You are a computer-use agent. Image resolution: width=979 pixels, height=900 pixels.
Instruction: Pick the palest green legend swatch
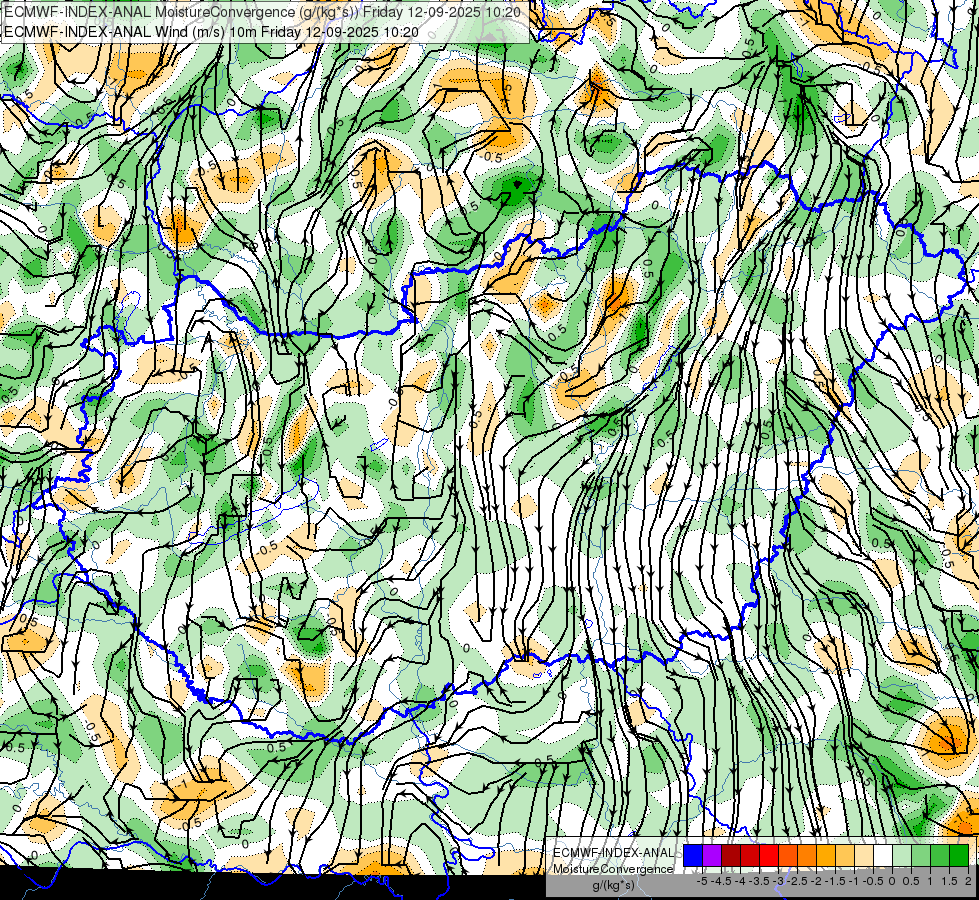[x=902, y=855]
